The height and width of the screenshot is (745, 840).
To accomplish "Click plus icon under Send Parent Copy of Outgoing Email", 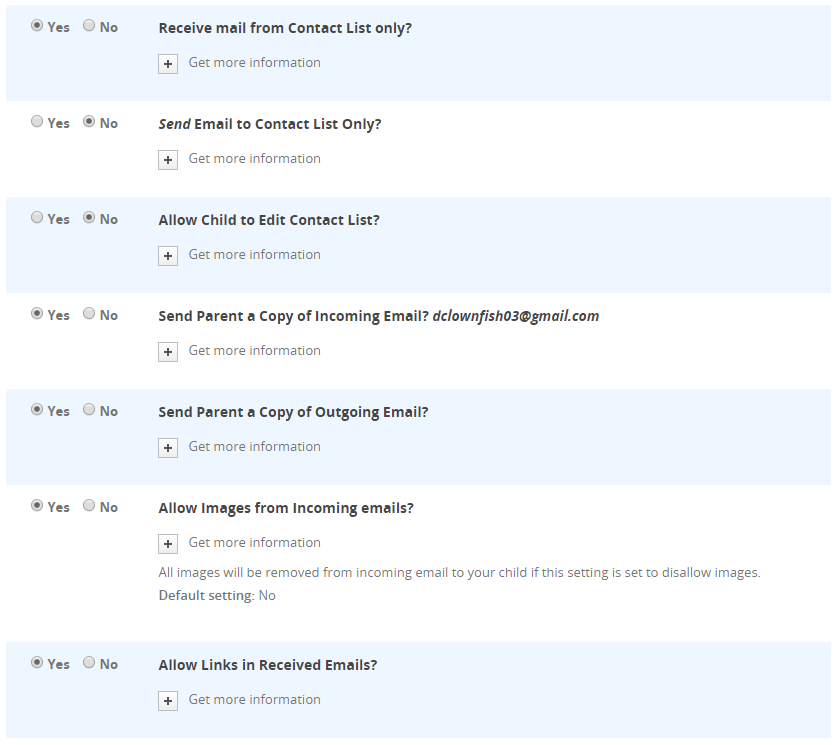I will [x=168, y=447].
